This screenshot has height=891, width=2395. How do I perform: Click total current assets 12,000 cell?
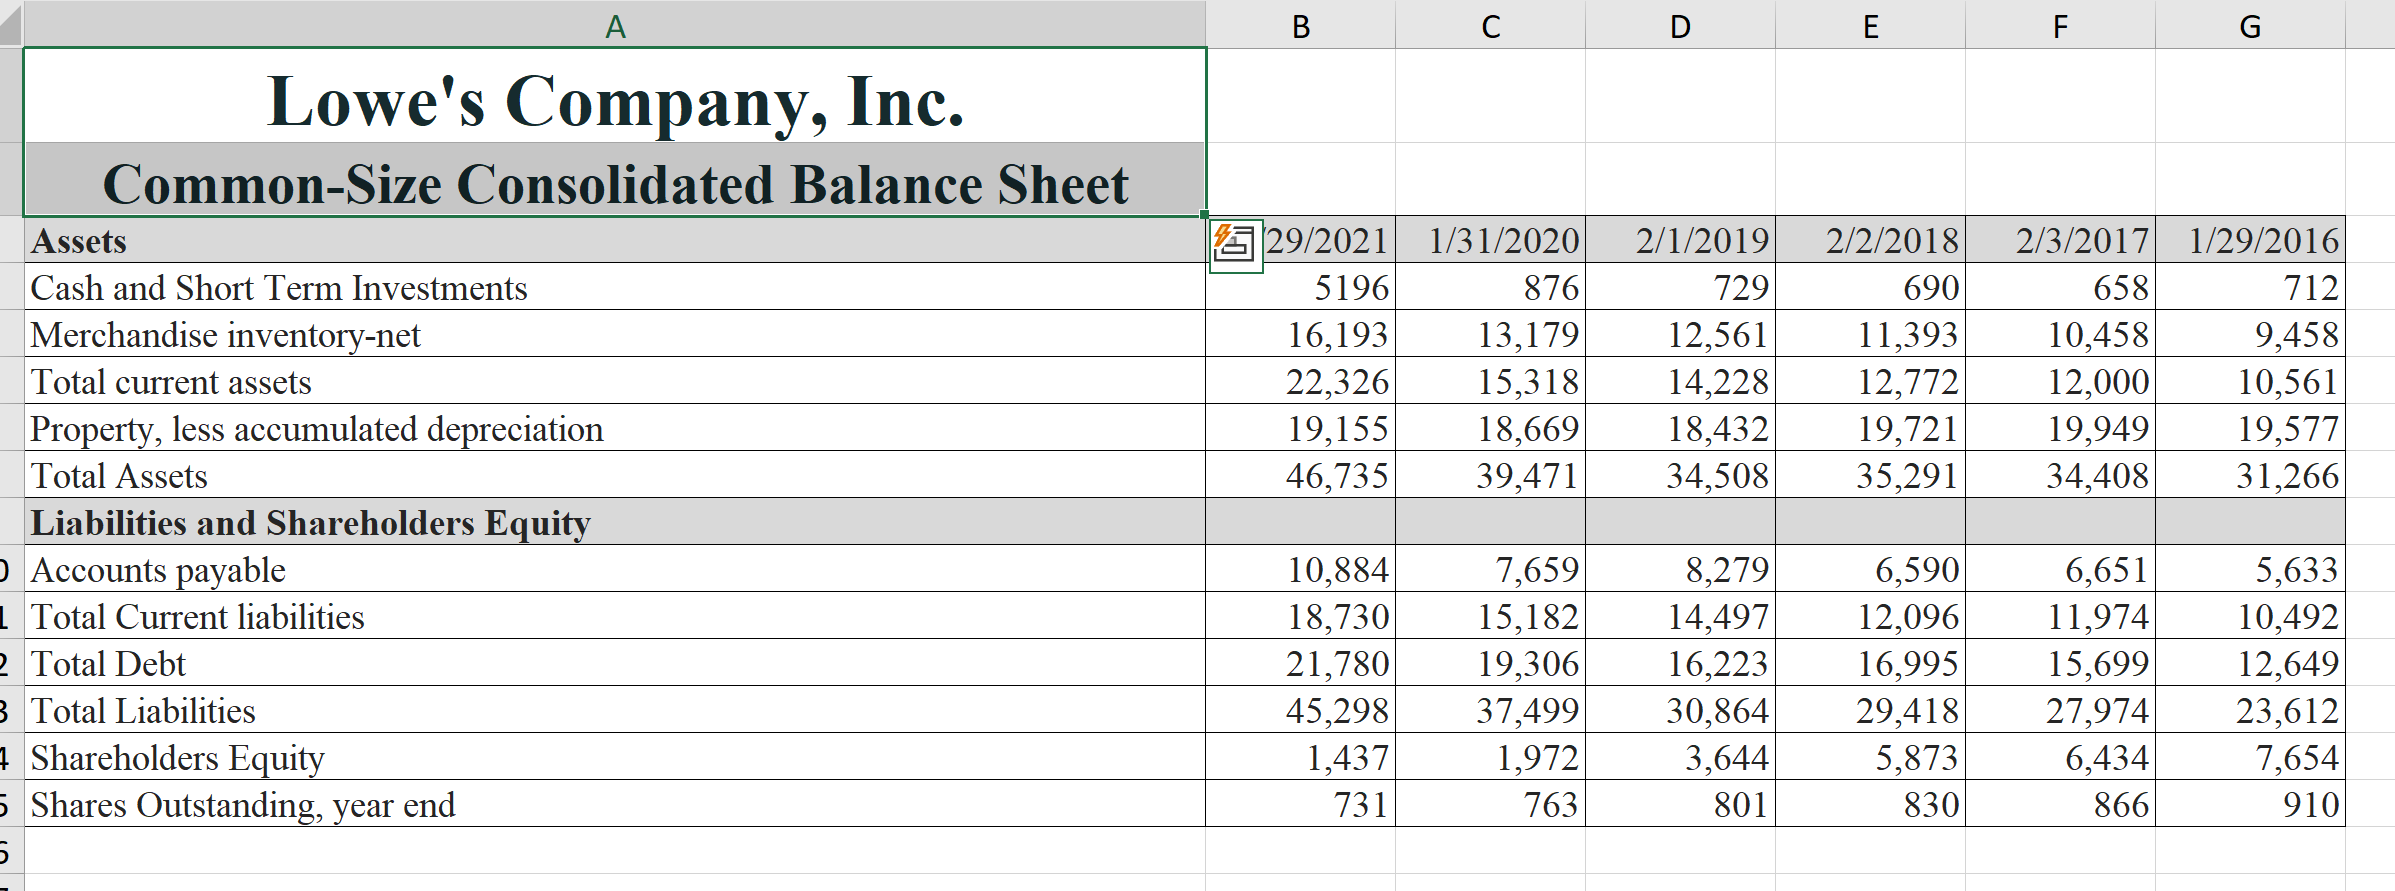tap(2061, 381)
